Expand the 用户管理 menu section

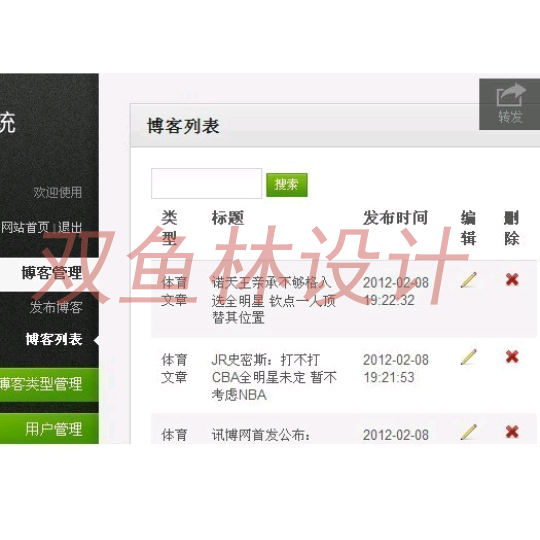point(49,429)
